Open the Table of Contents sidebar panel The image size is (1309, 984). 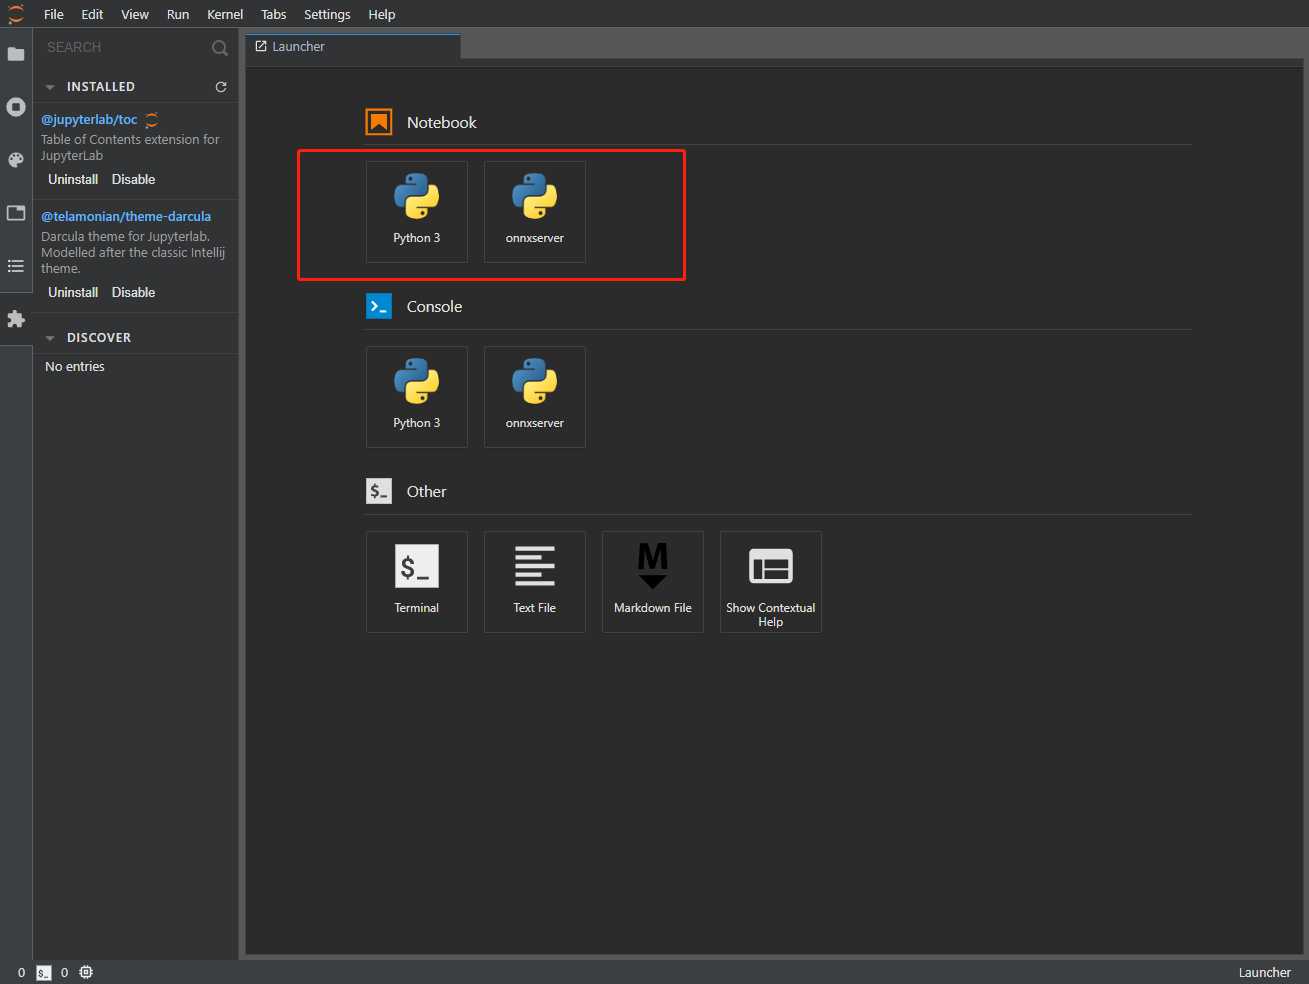pos(16,266)
